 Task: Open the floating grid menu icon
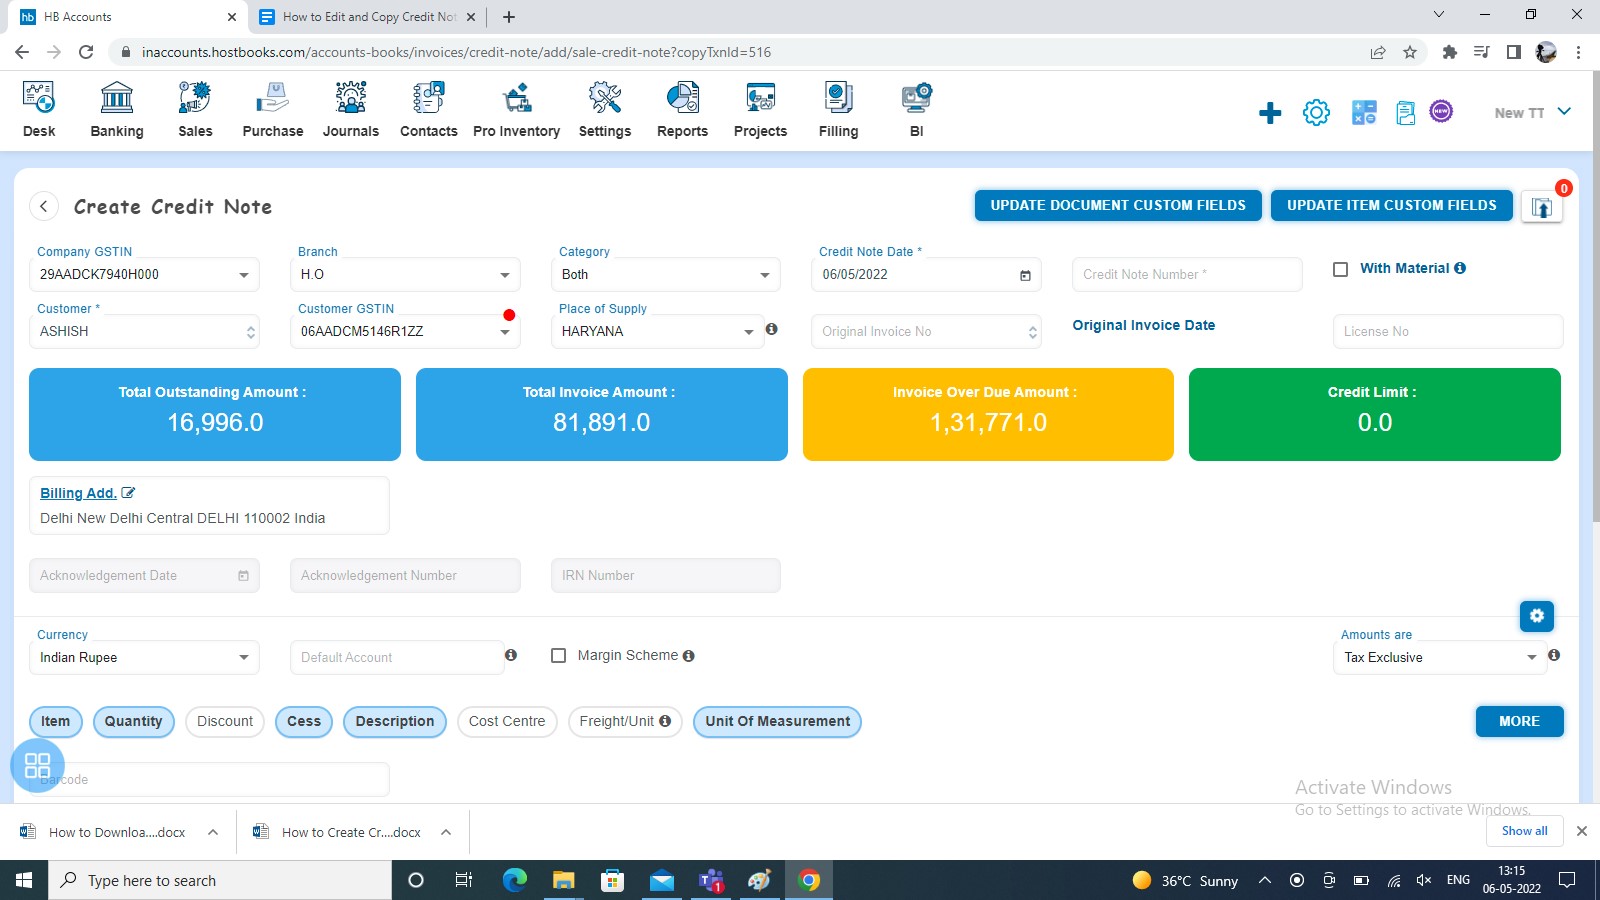point(38,766)
